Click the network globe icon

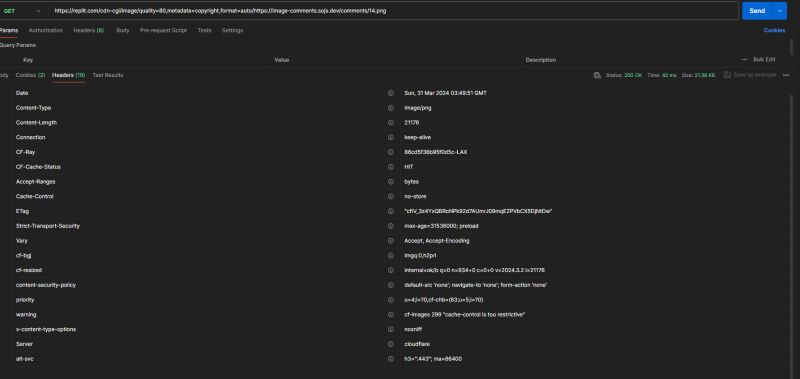pos(597,75)
